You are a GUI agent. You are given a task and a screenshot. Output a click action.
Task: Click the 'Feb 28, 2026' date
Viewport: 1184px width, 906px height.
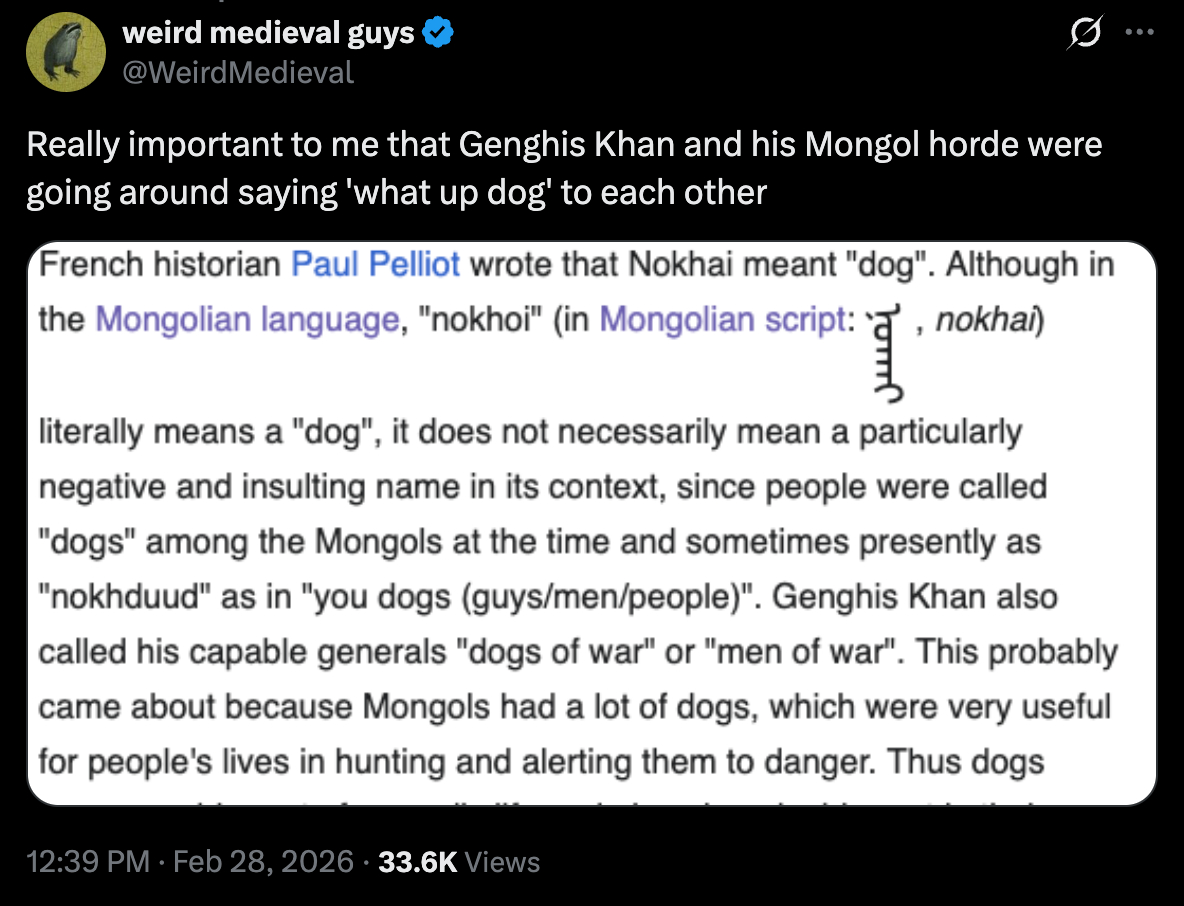pos(261,861)
